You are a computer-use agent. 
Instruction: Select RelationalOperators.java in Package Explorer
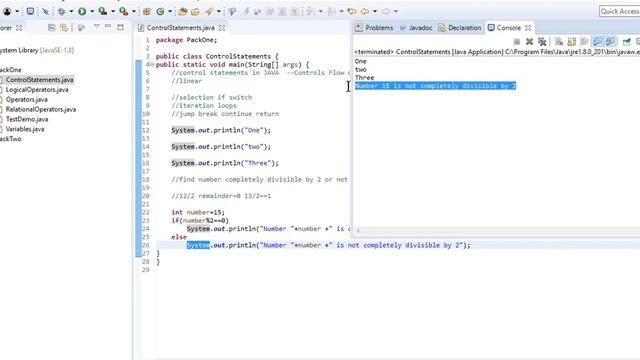[41, 109]
